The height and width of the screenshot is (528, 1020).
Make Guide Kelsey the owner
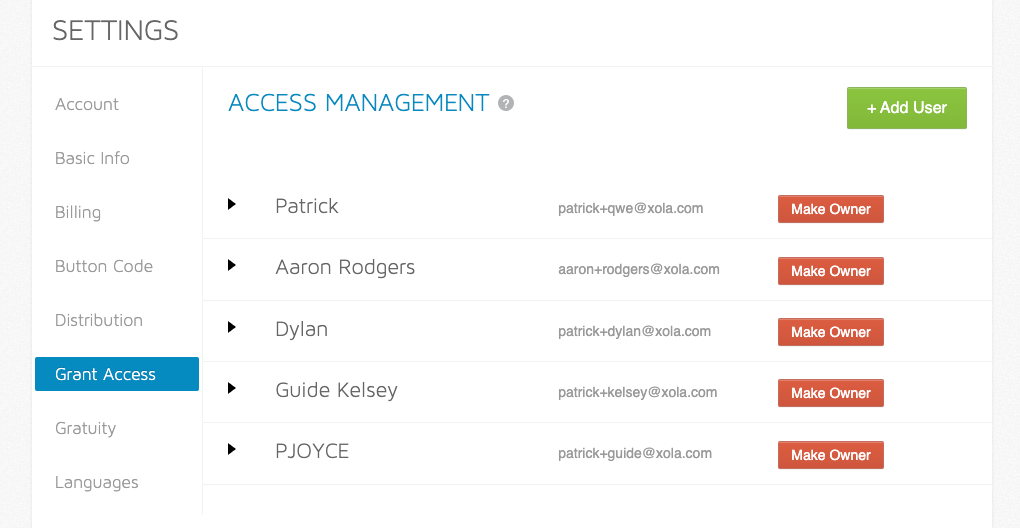831,393
